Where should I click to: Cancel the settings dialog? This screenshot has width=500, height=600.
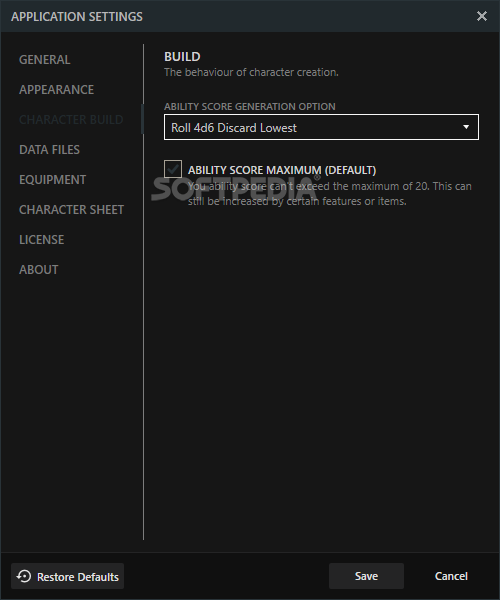pos(451,576)
